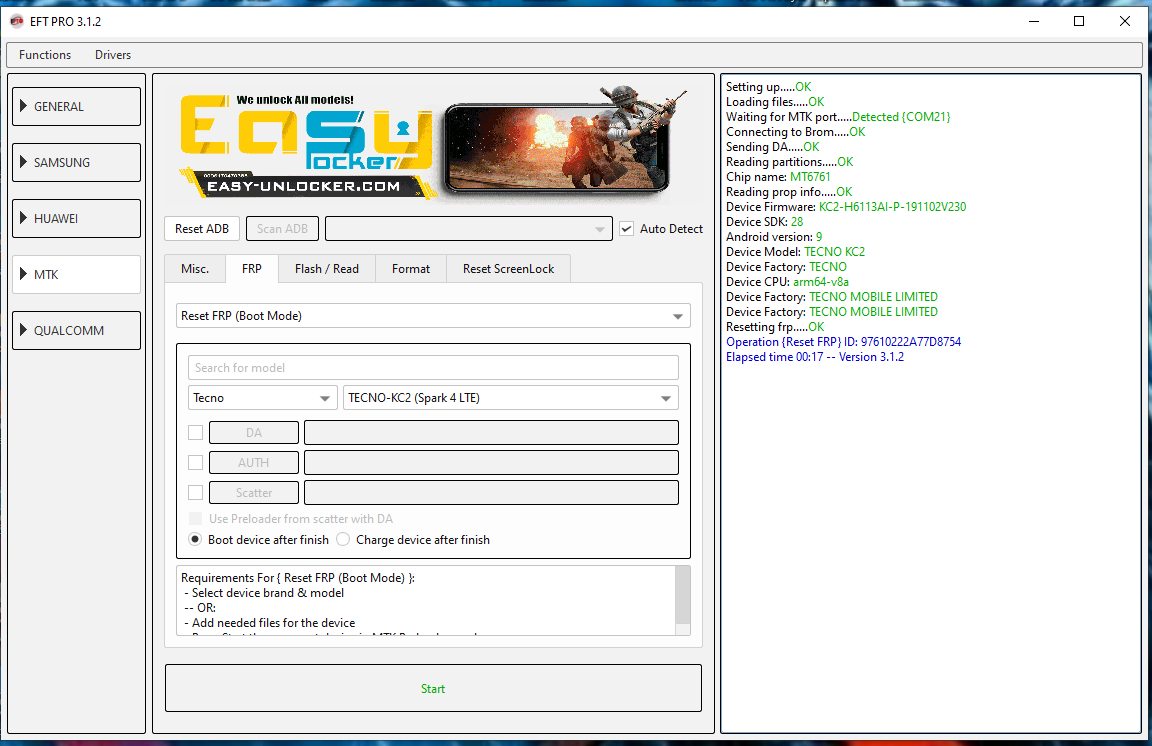The width and height of the screenshot is (1152, 746).
Task: Toggle the DA file checkbox
Action: pyautogui.click(x=195, y=432)
